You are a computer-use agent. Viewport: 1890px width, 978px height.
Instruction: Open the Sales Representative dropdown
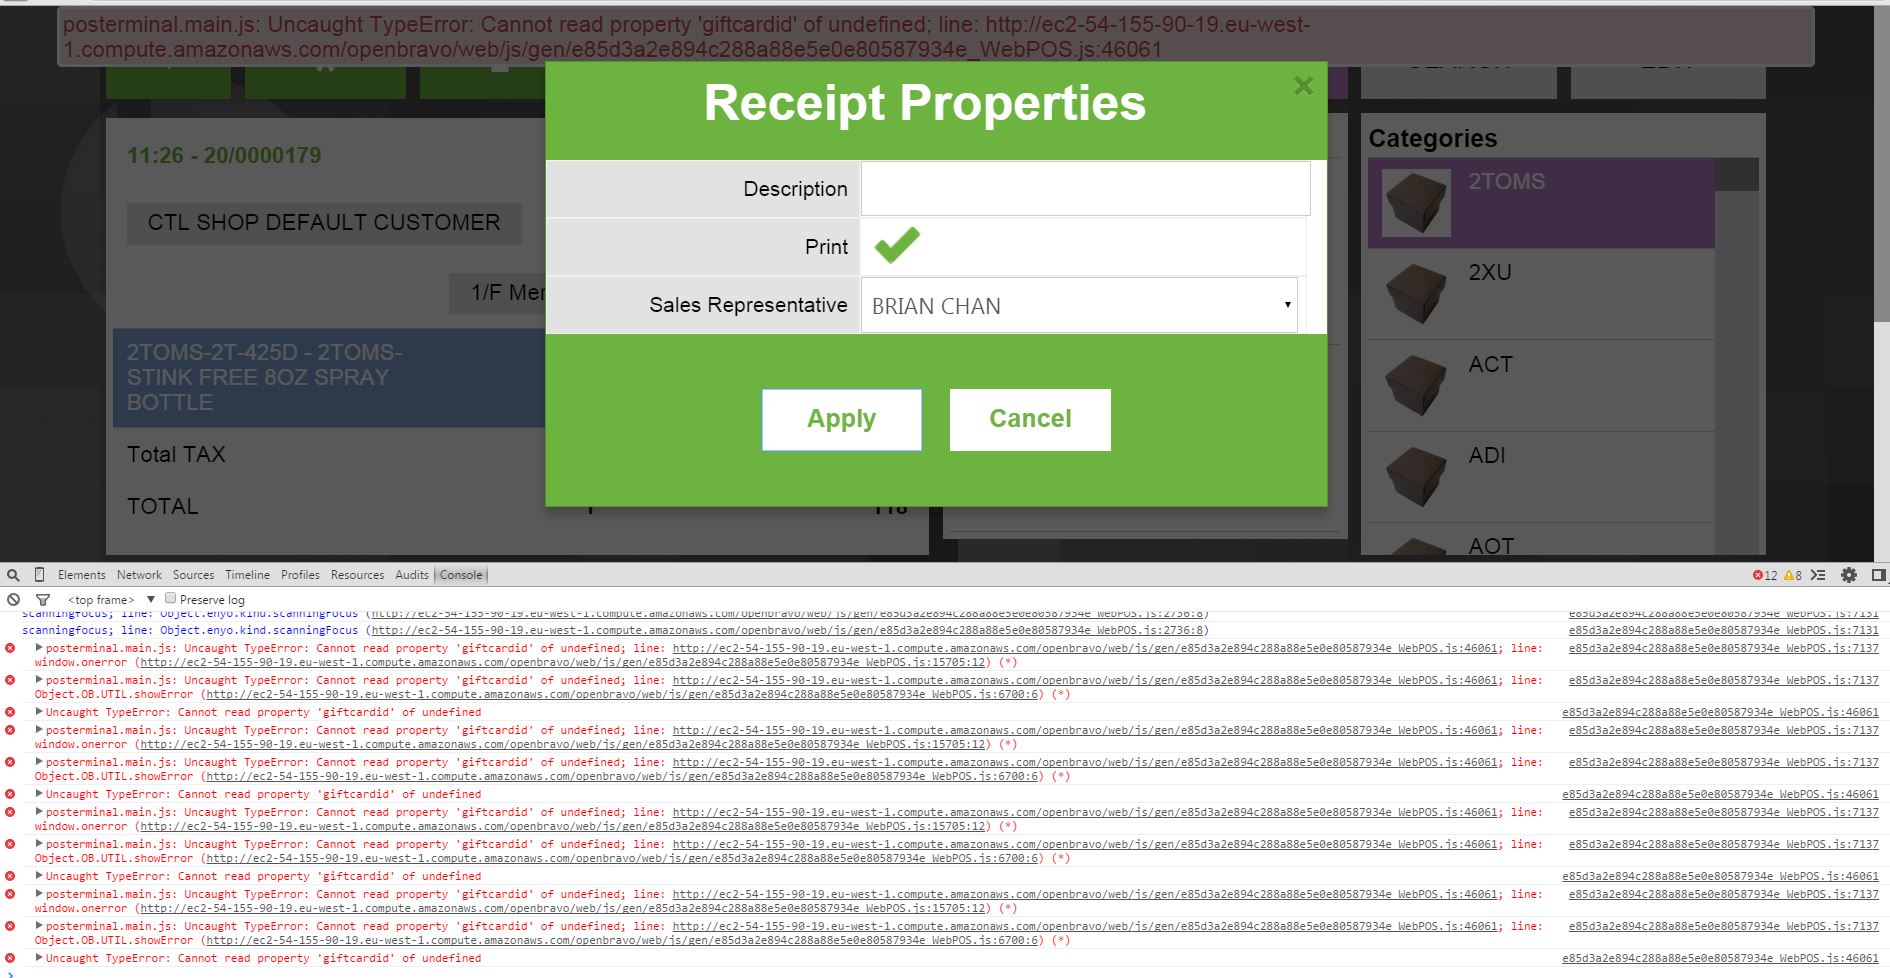tap(1079, 306)
